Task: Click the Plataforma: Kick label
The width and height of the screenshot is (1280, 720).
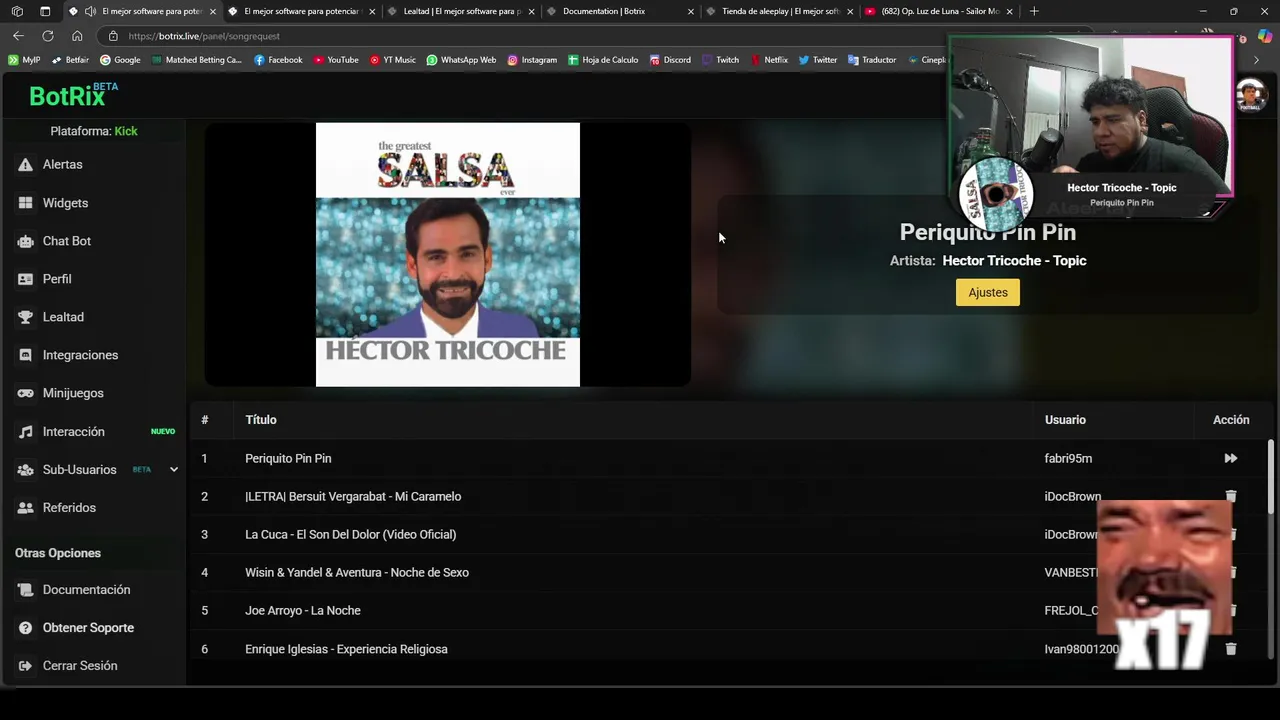Action: tap(94, 131)
